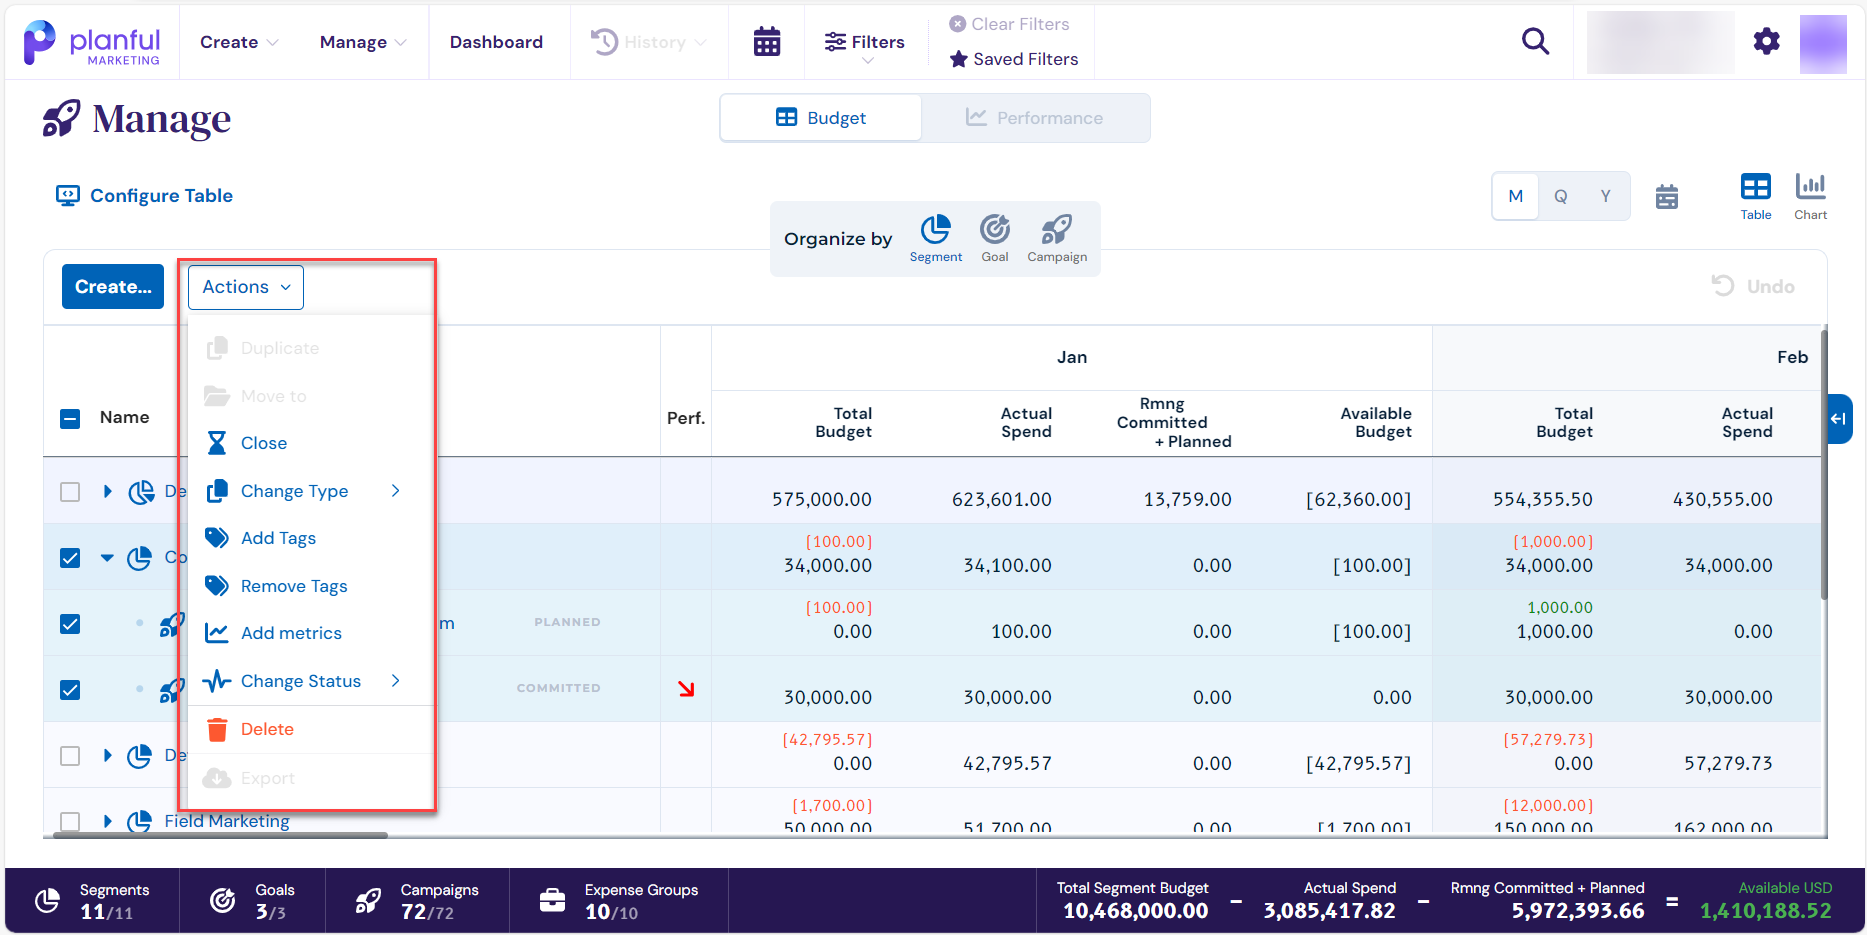The width and height of the screenshot is (1867, 935).
Task: Check the Field Marketing row checkbox
Action: pyautogui.click(x=70, y=822)
